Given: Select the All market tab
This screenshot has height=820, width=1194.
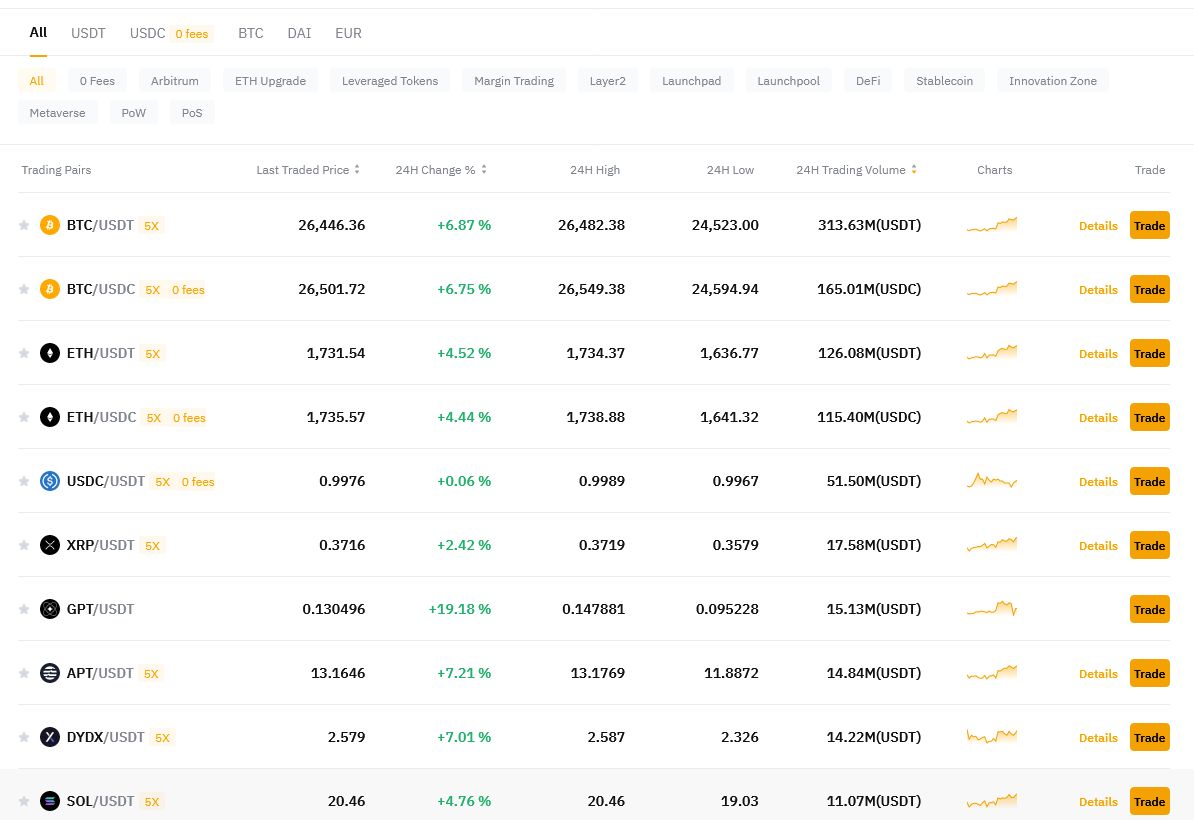Looking at the screenshot, I should pyautogui.click(x=38, y=33).
